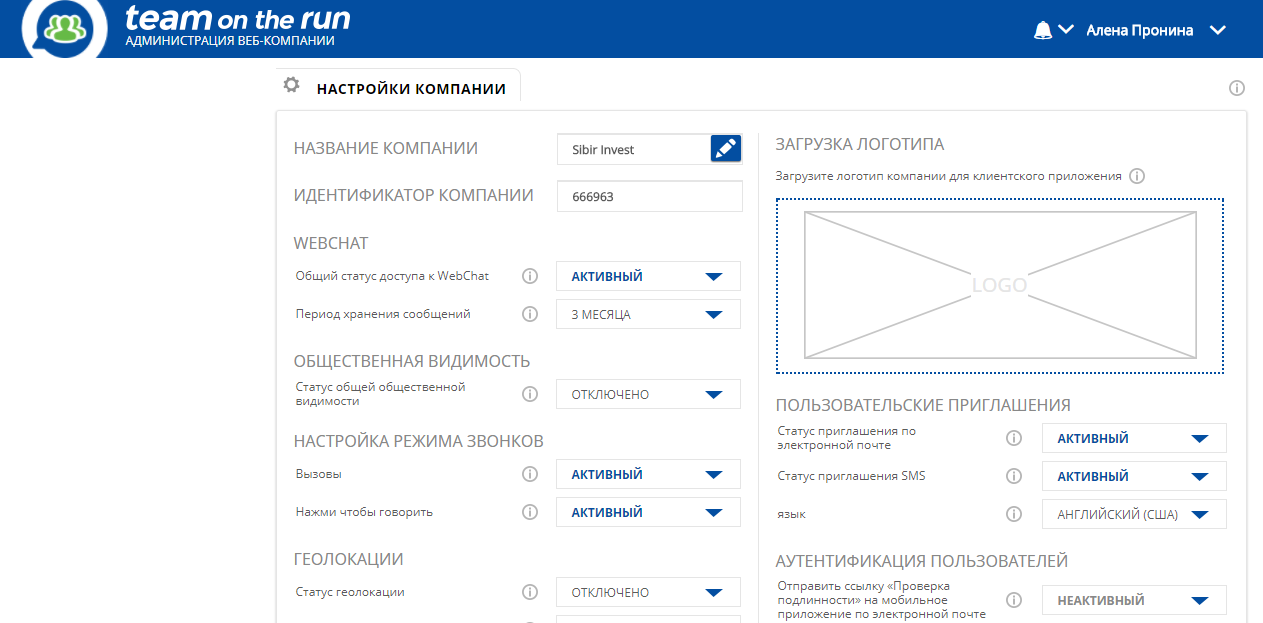Open the SMS invitation status dropdown
The image size is (1263, 623).
click(1134, 476)
